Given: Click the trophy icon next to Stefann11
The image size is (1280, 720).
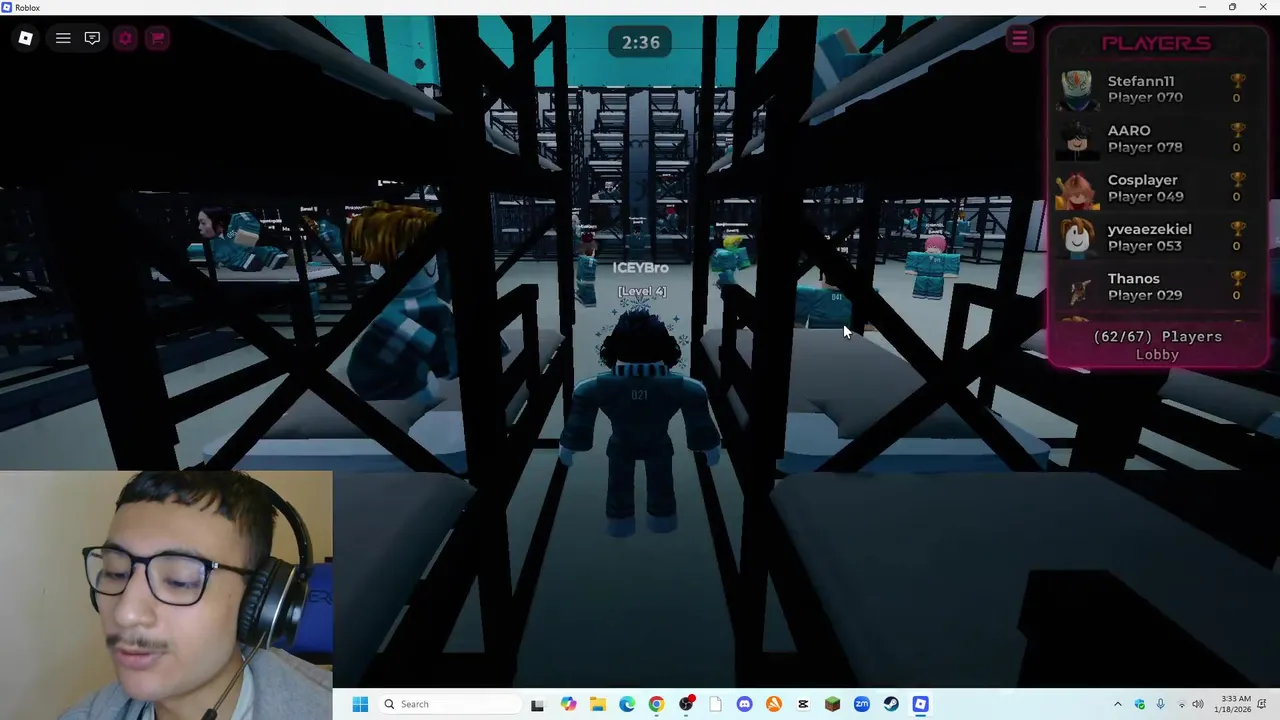Looking at the screenshot, I should click(1237, 81).
